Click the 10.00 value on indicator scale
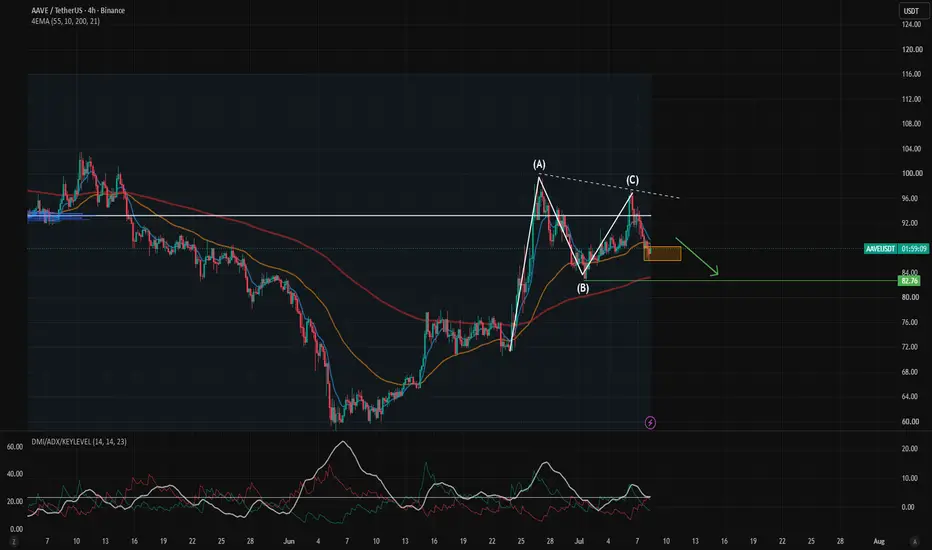Screen dimensions: 932x550 tap(908, 478)
